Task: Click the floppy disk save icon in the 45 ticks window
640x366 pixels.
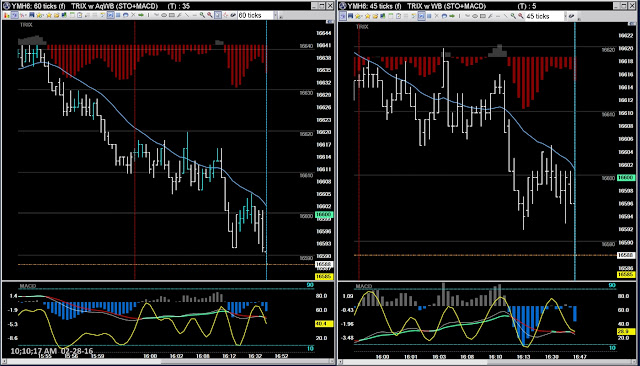Action: click(350, 16)
